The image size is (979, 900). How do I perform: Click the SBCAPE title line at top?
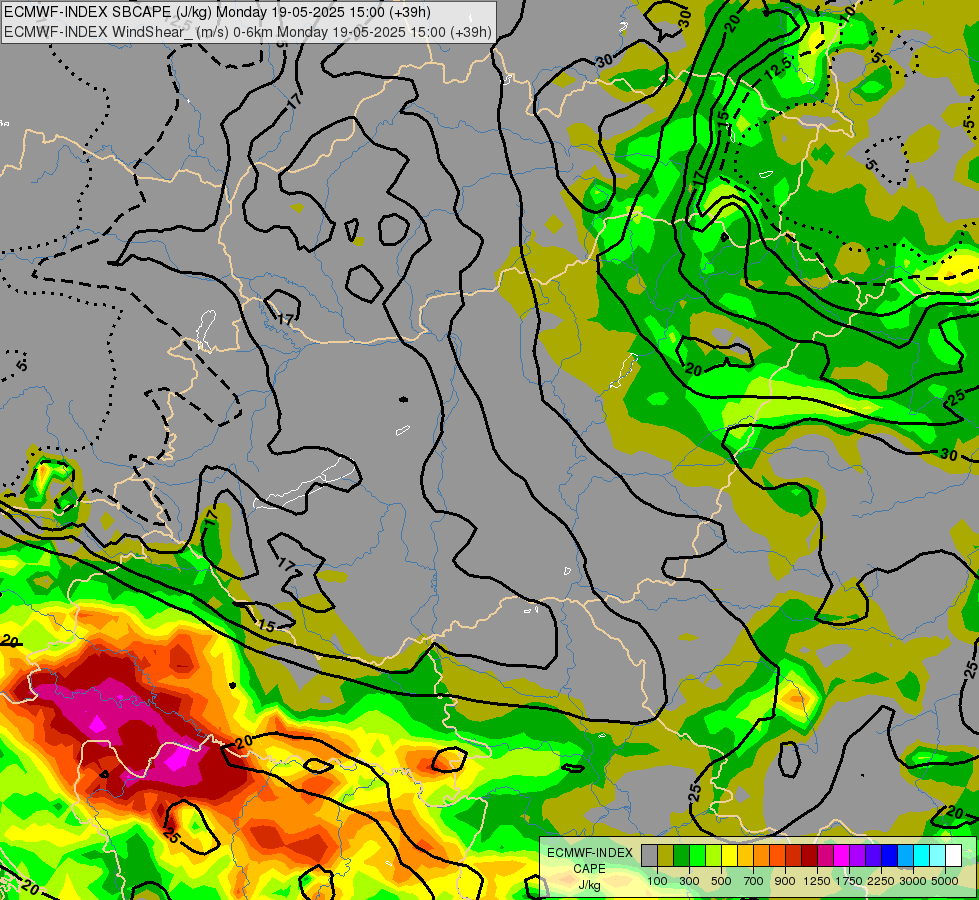click(217, 12)
